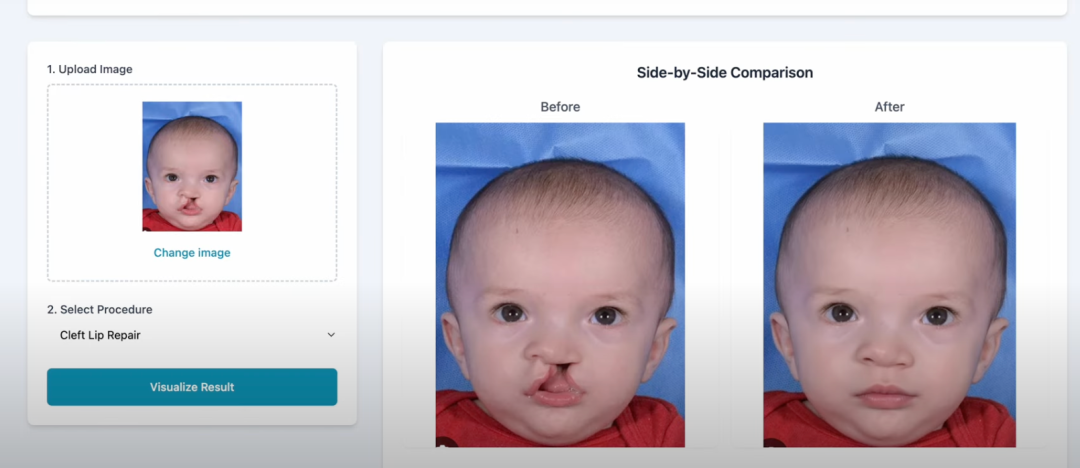Viewport: 1080px width, 468px height.
Task: Click the Change image link
Action: pyautogui.click(x=191, y=253)
